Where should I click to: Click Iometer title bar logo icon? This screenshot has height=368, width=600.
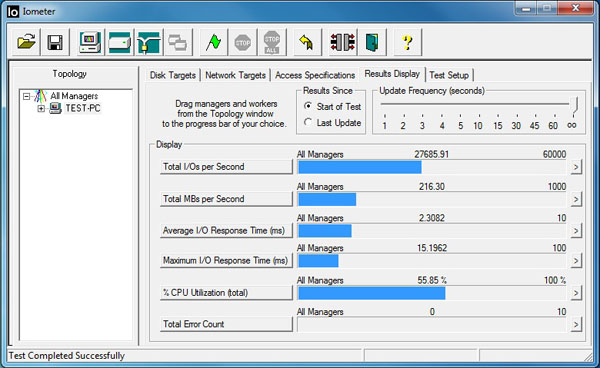13,11
